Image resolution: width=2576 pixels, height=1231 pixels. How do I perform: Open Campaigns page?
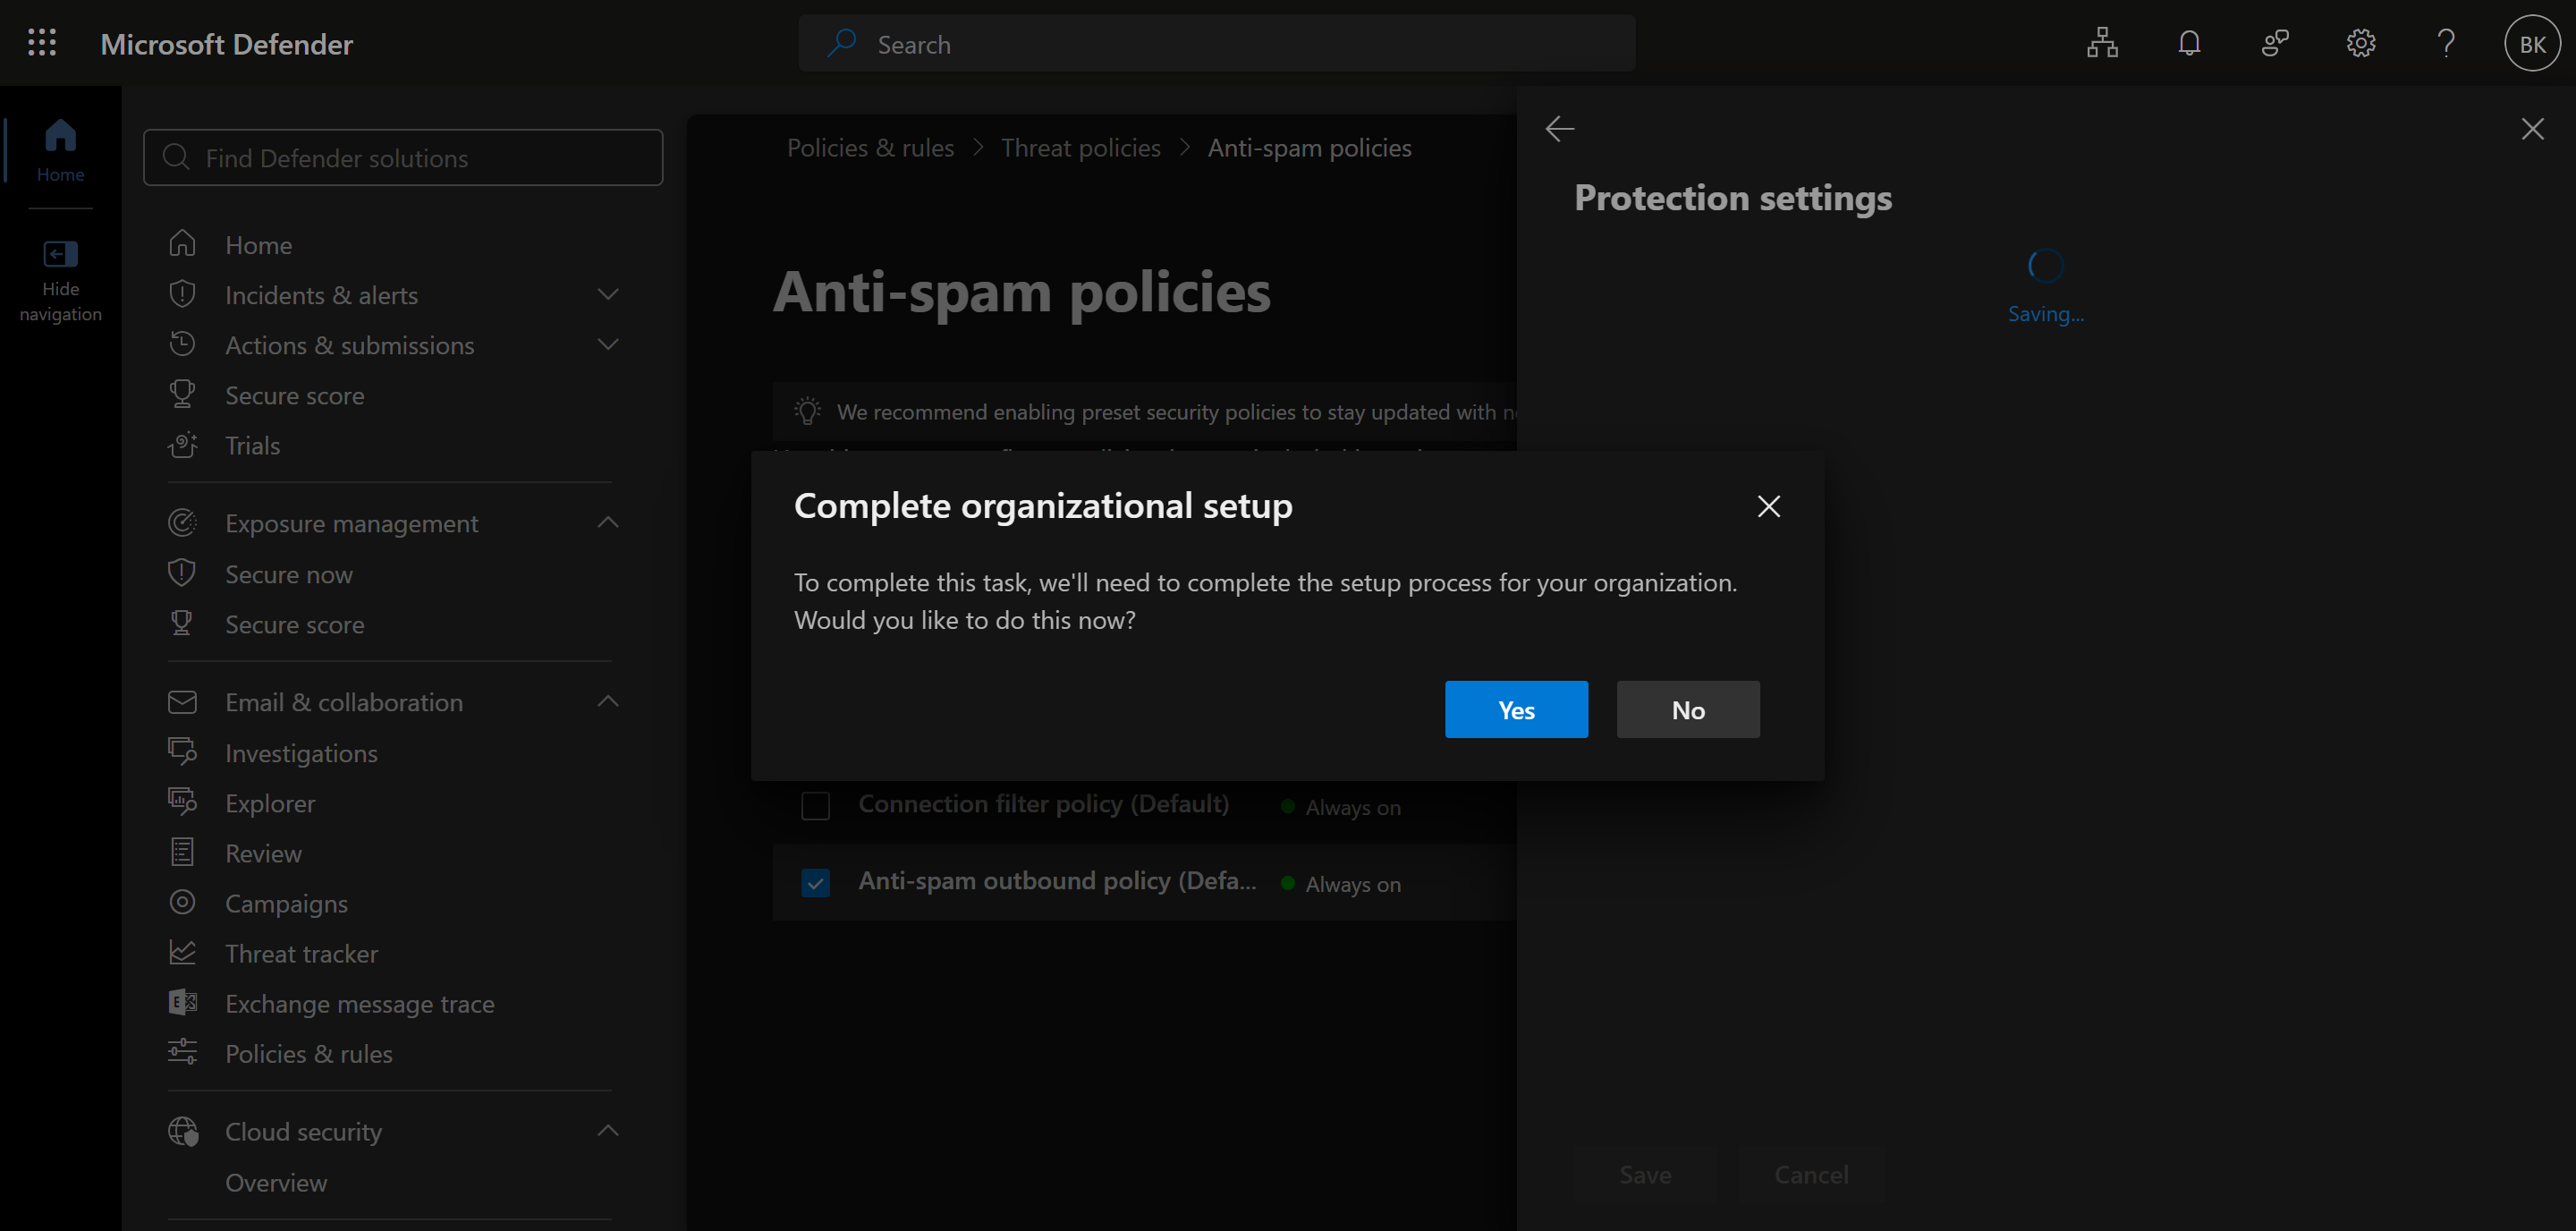286,903
